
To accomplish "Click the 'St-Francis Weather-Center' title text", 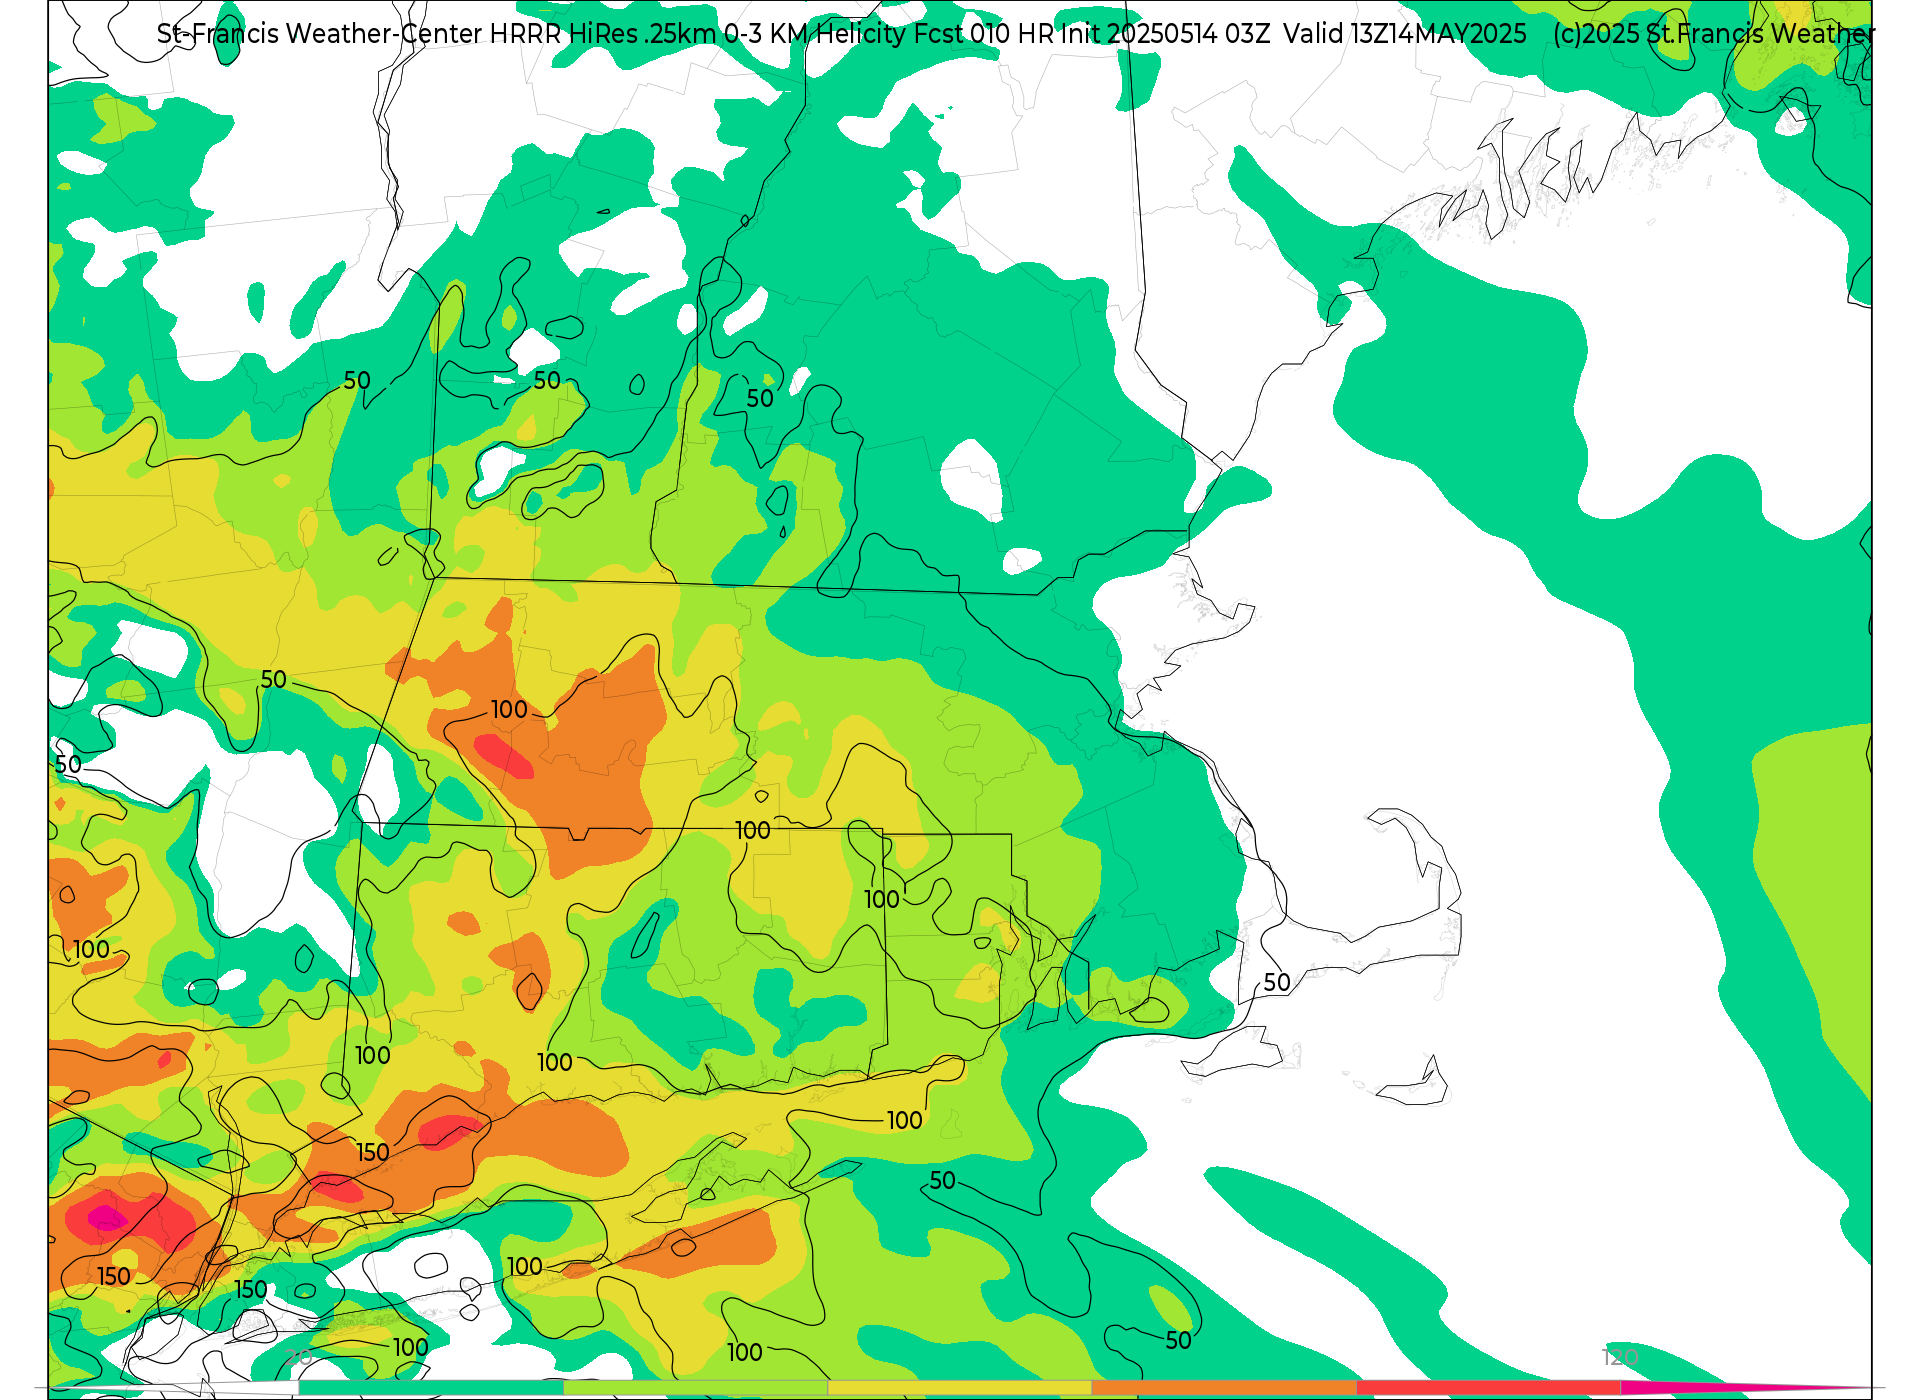I will pyautogui.click(x=320, y=34).
